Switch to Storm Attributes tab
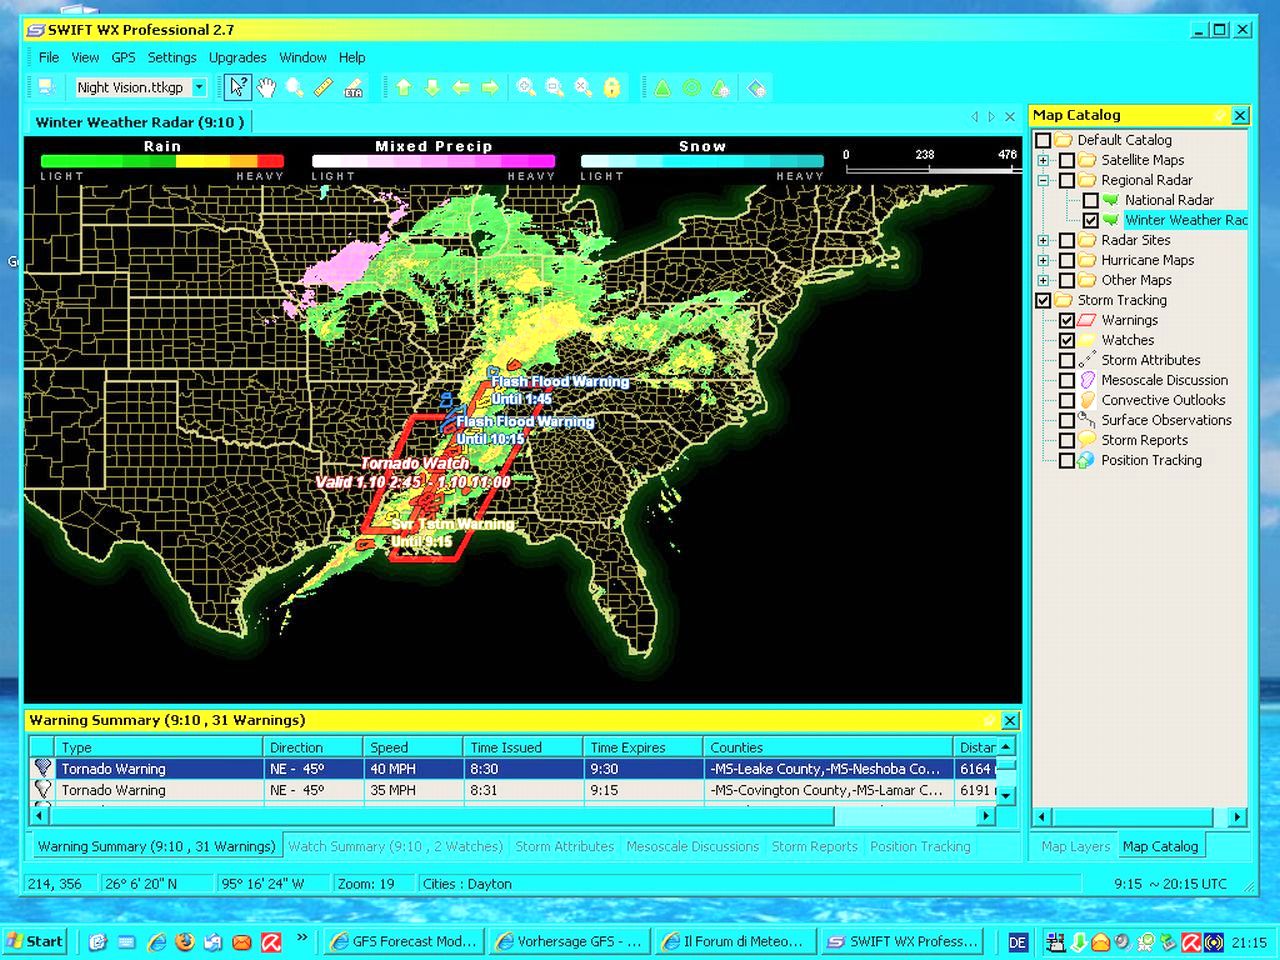 point(564,846)
